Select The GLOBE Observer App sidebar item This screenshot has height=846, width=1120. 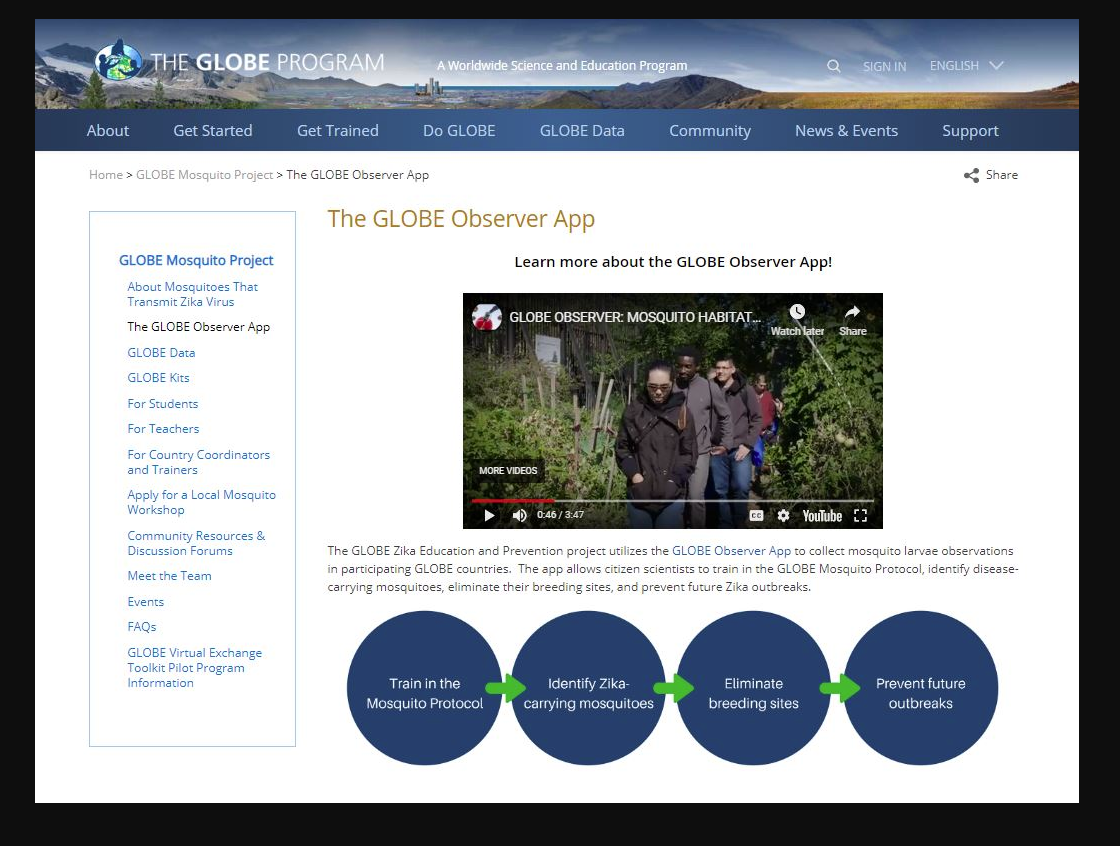(199, 327)
